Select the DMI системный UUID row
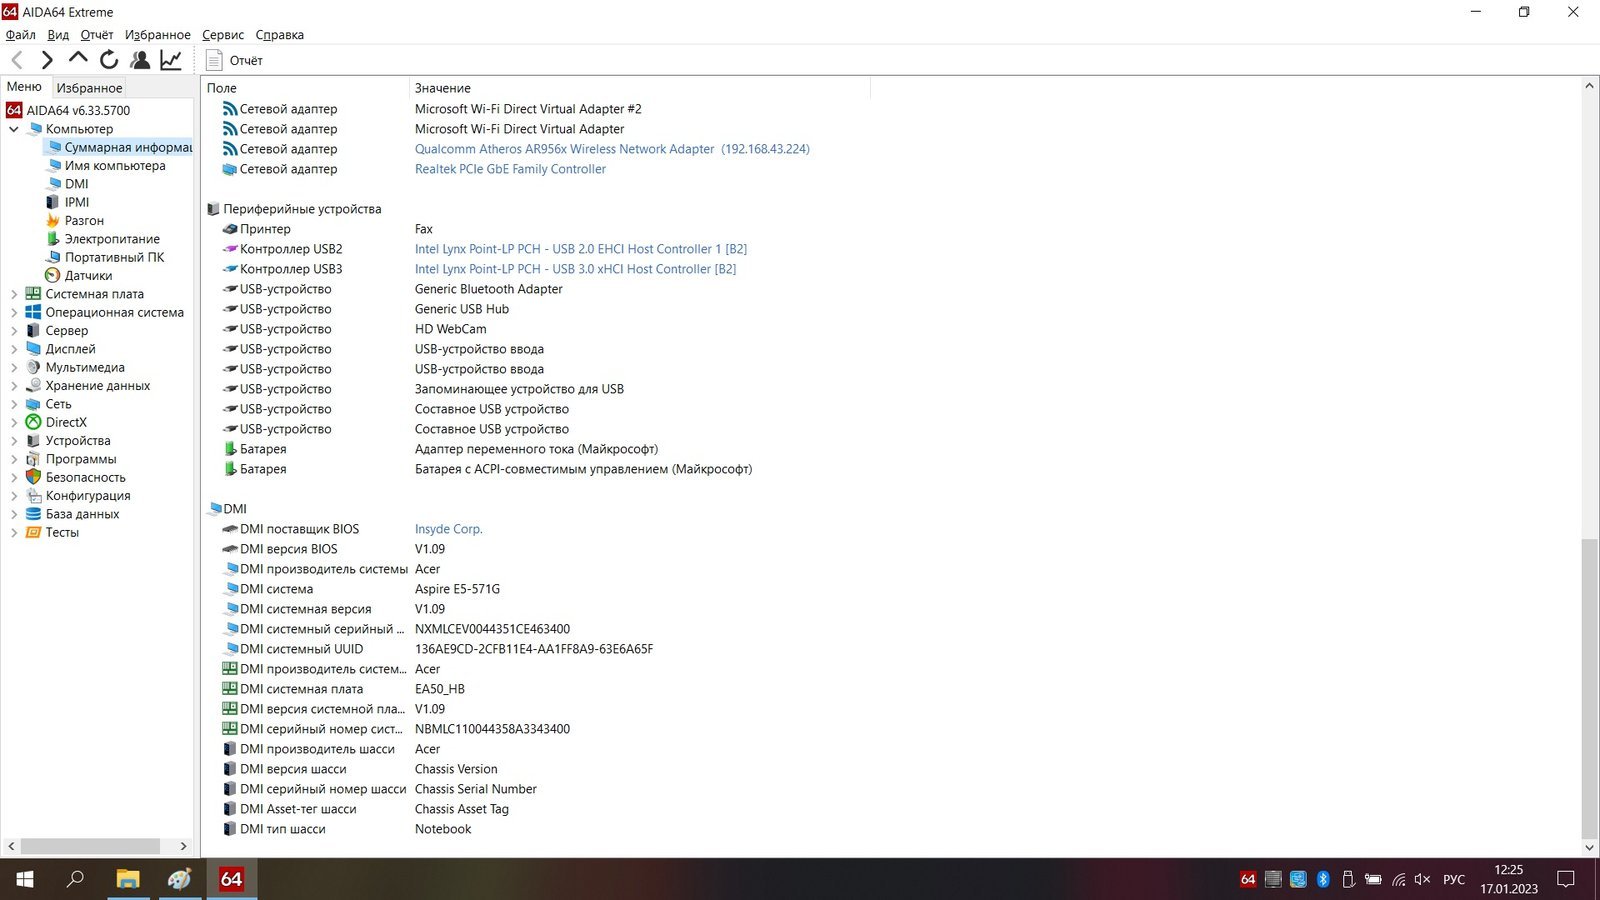The width and height of the screenshot is (1600, 900). tap(301, 649)
